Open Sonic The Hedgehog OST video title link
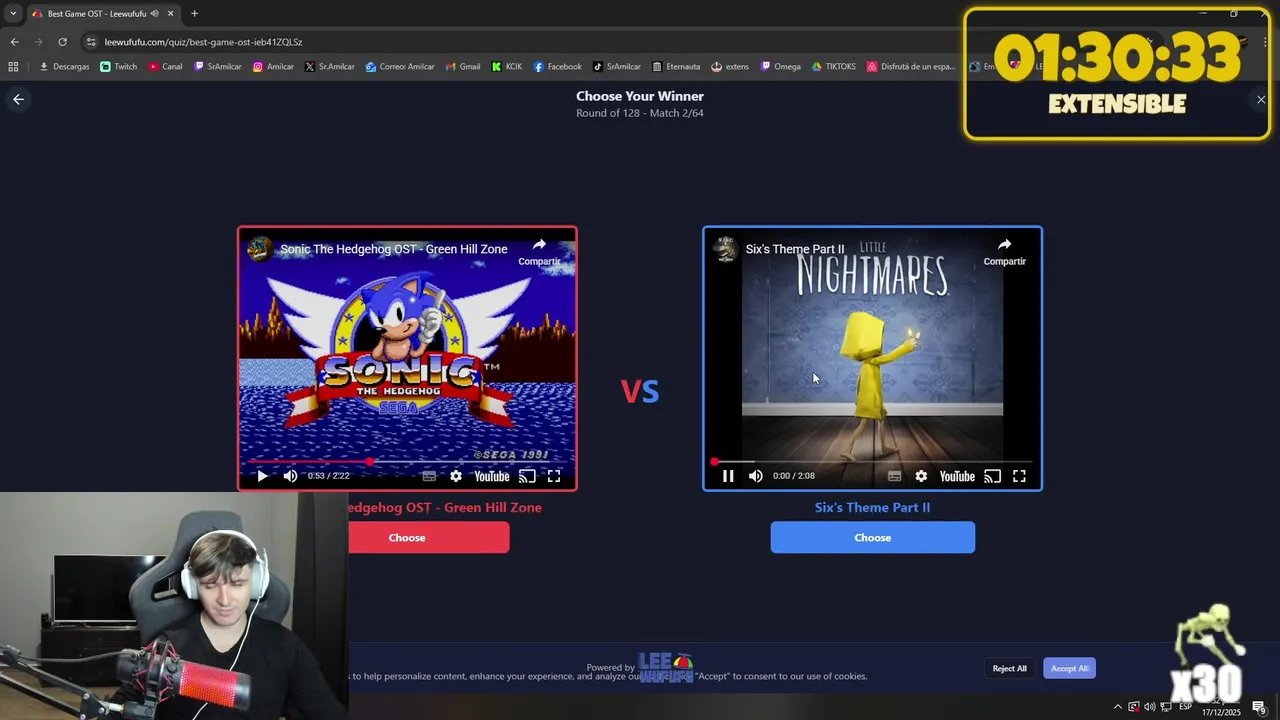Image resolution: width=1280 pixels, height=720 pixels. point(394,249)
